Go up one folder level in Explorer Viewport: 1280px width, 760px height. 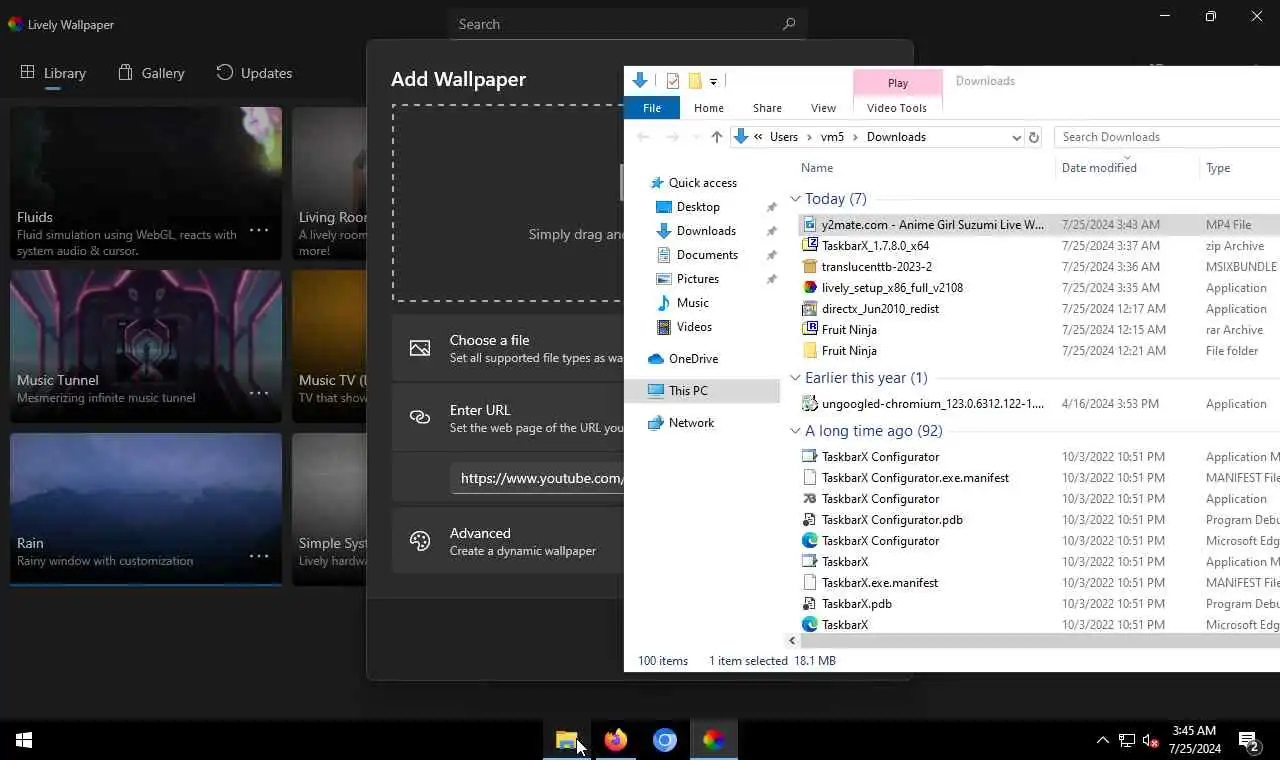717,137
